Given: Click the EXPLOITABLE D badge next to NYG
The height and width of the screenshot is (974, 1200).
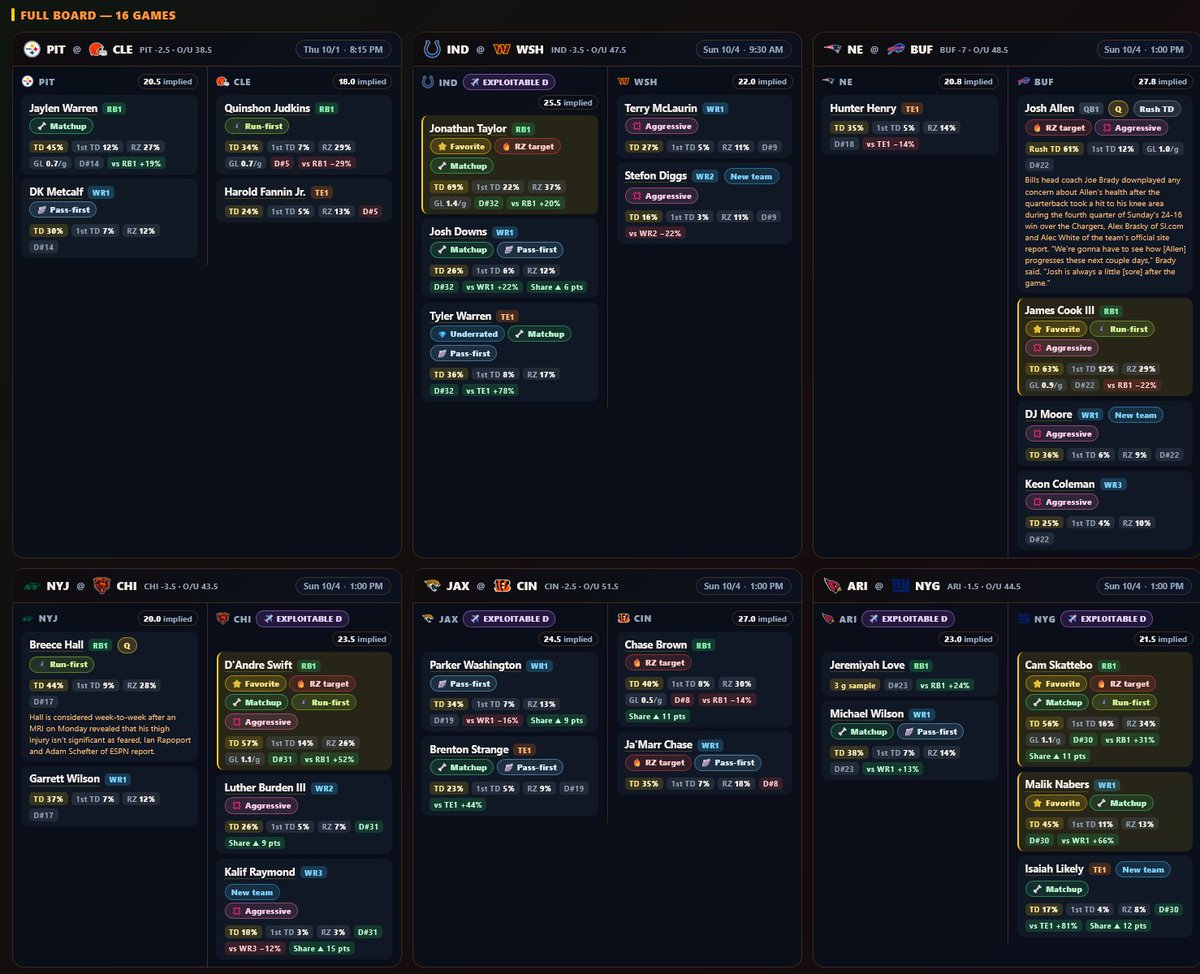Looking at the screenshot, I should tap(1106, 619).
